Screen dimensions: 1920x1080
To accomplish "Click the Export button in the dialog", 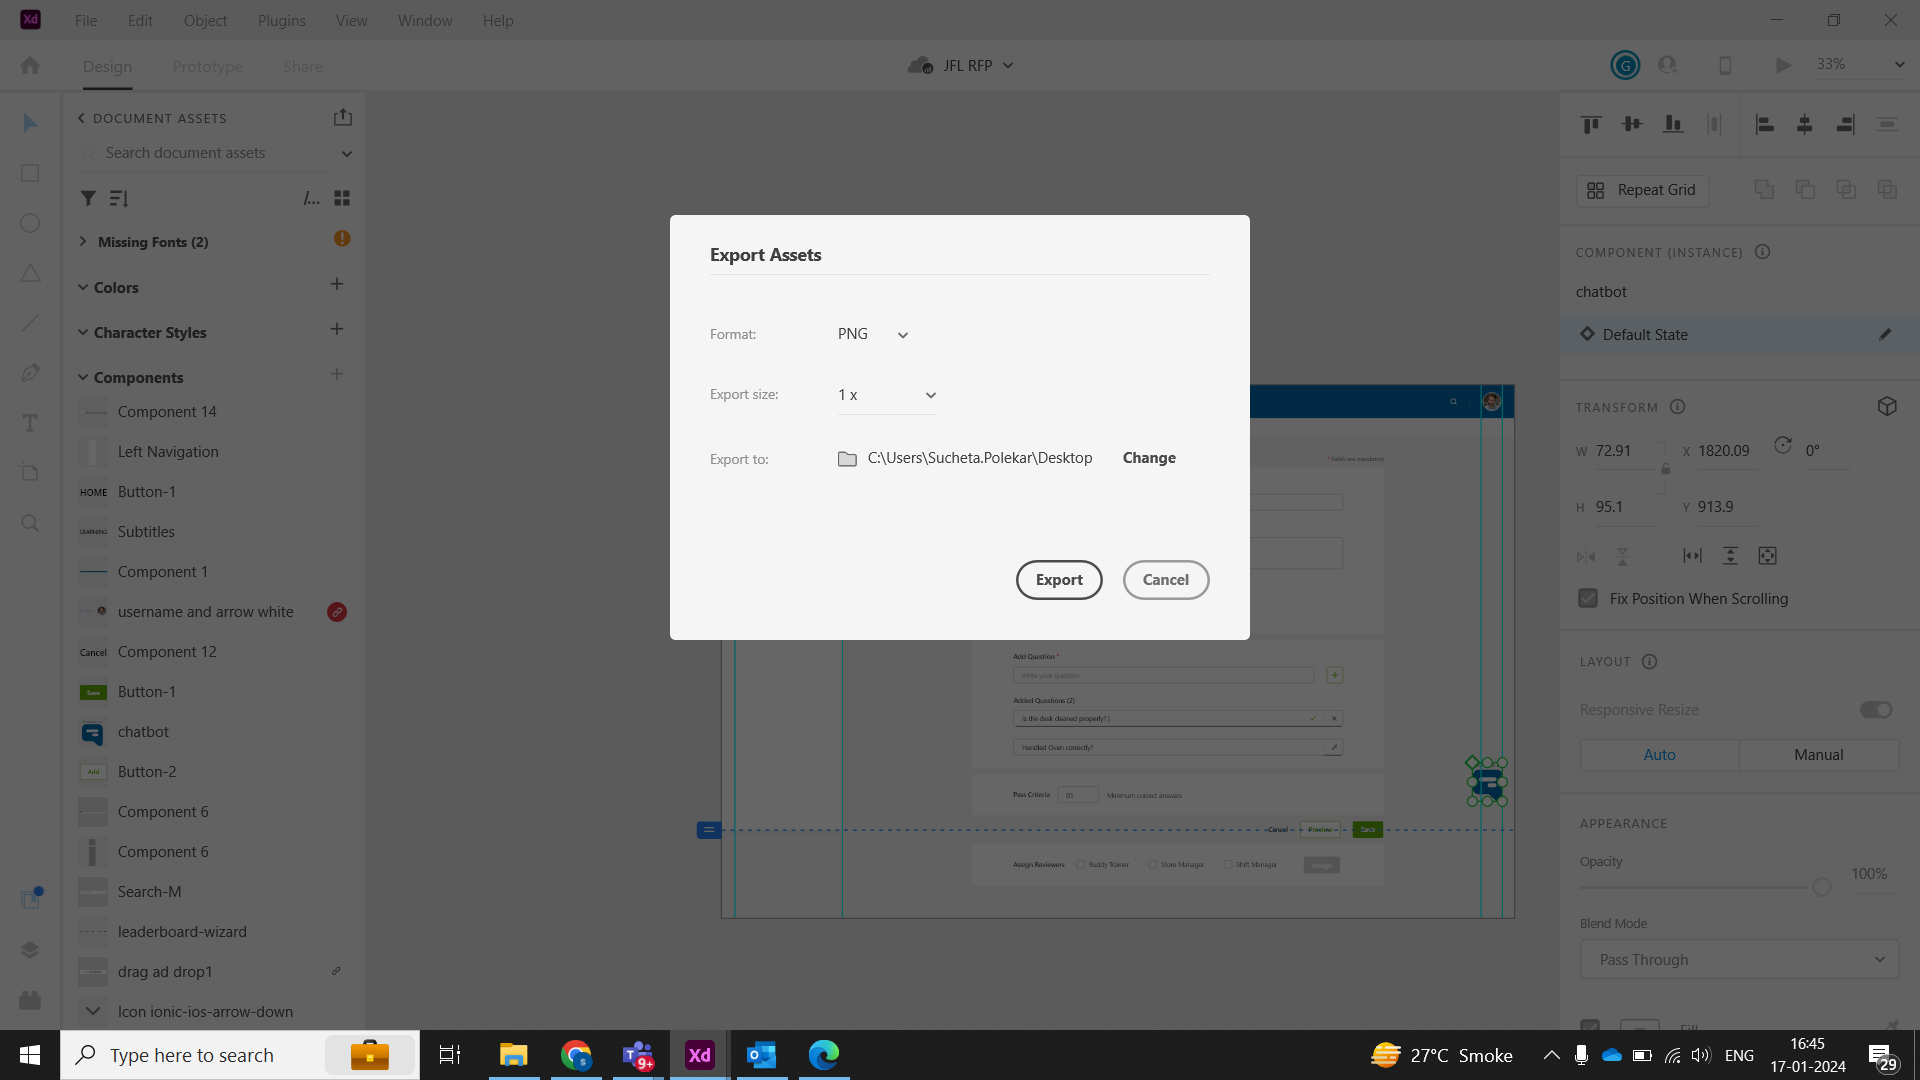I will (x=1059, y=580).
